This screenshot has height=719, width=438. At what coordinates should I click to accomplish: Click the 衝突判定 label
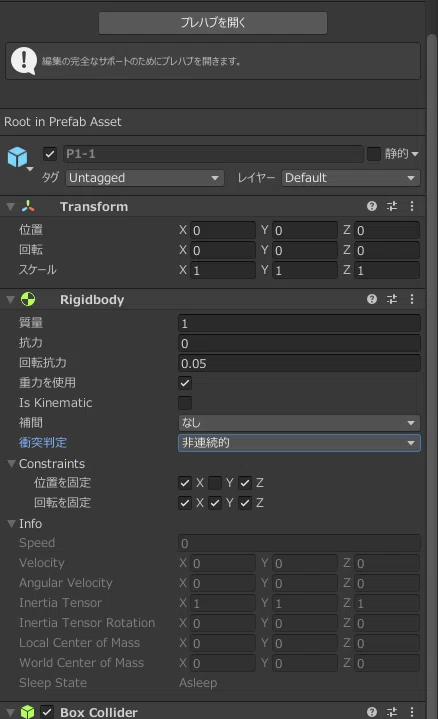click(43, 443)
